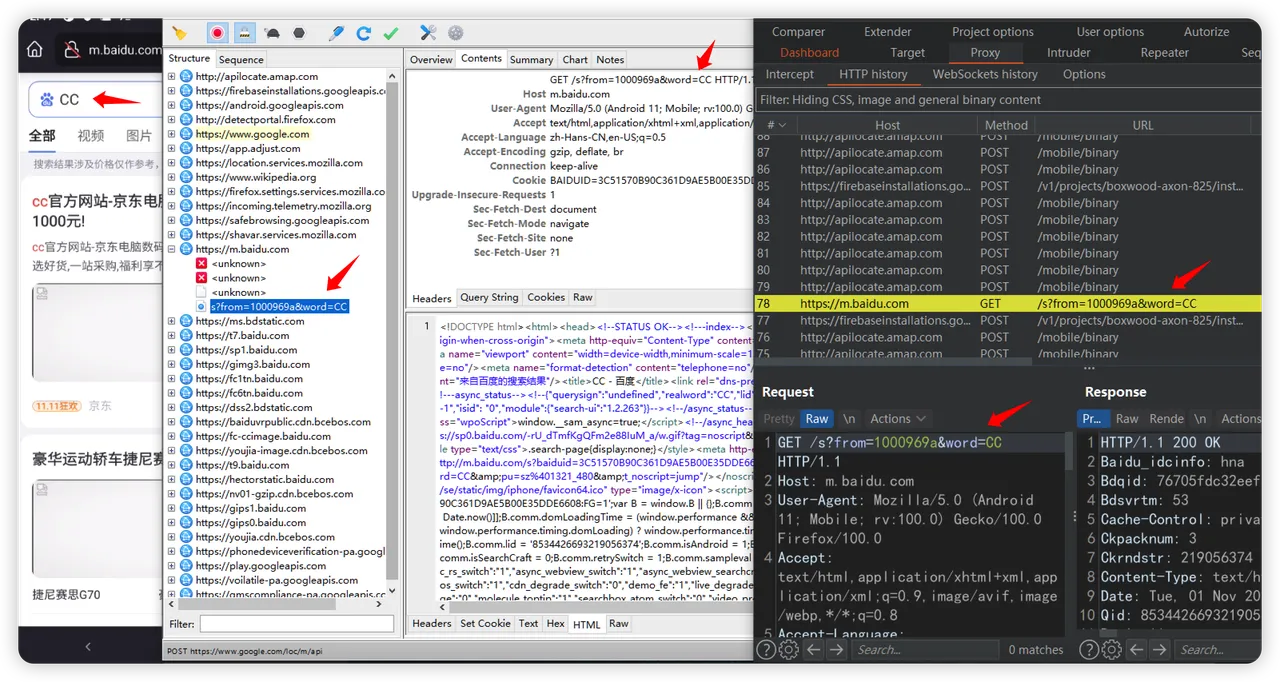The height and width of the screenshot is (682, 1280).
Task: Click the Repeat circular arrow icon
Action: 363,33
